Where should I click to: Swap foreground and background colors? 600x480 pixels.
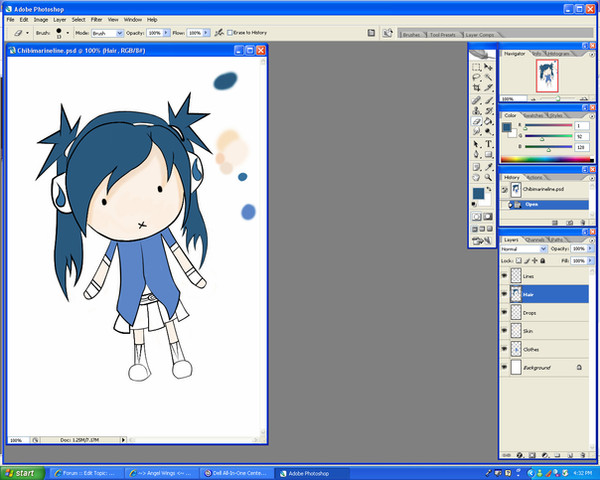coord(489,189)
